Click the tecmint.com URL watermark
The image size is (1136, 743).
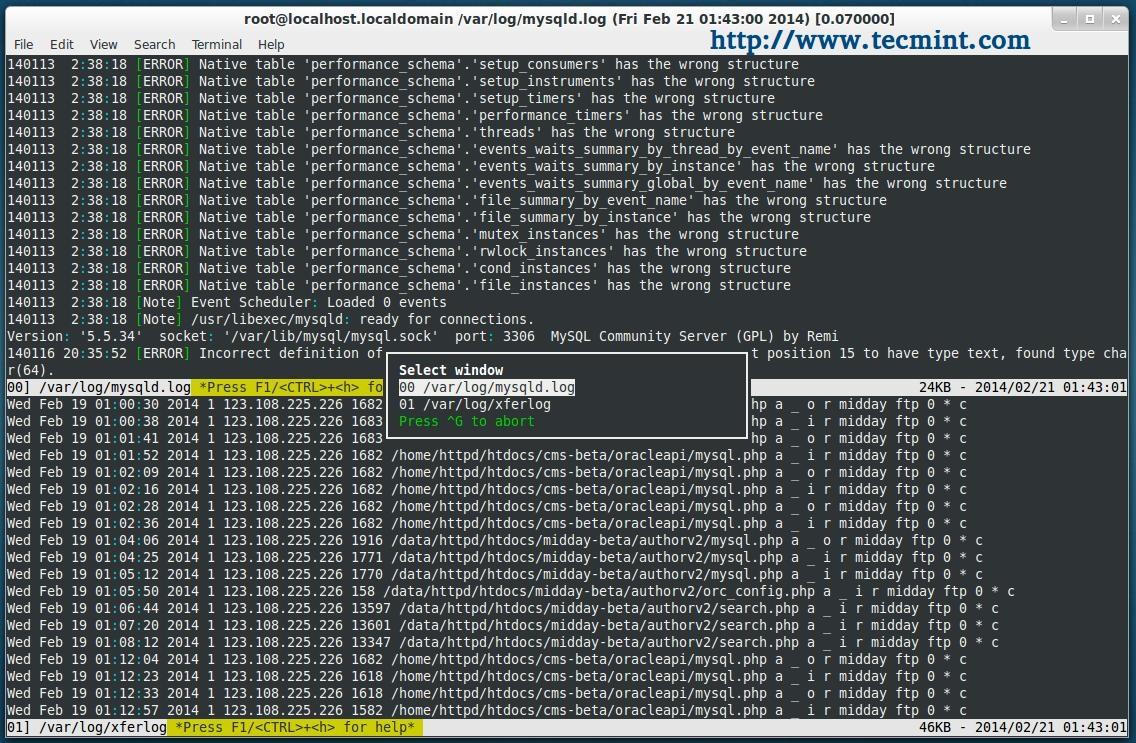870,40
